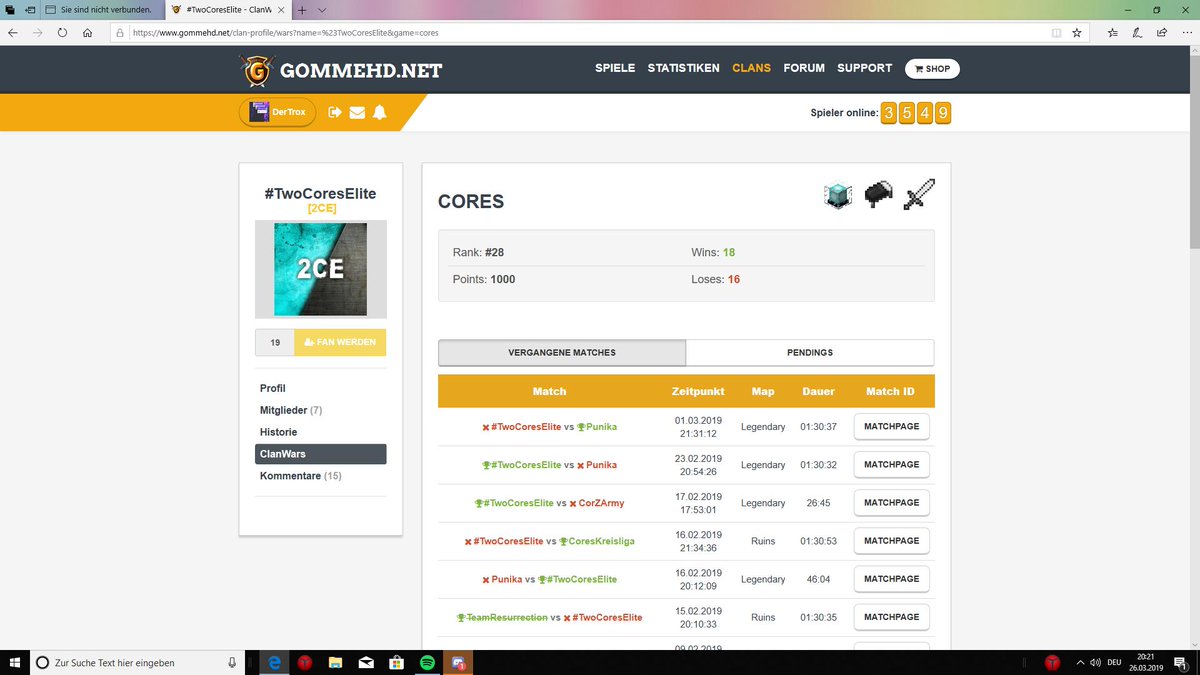Viewport: 1200px width, 675px height.
Task: Click the GommeHD.net logo
Action: (x=341, y=70)
